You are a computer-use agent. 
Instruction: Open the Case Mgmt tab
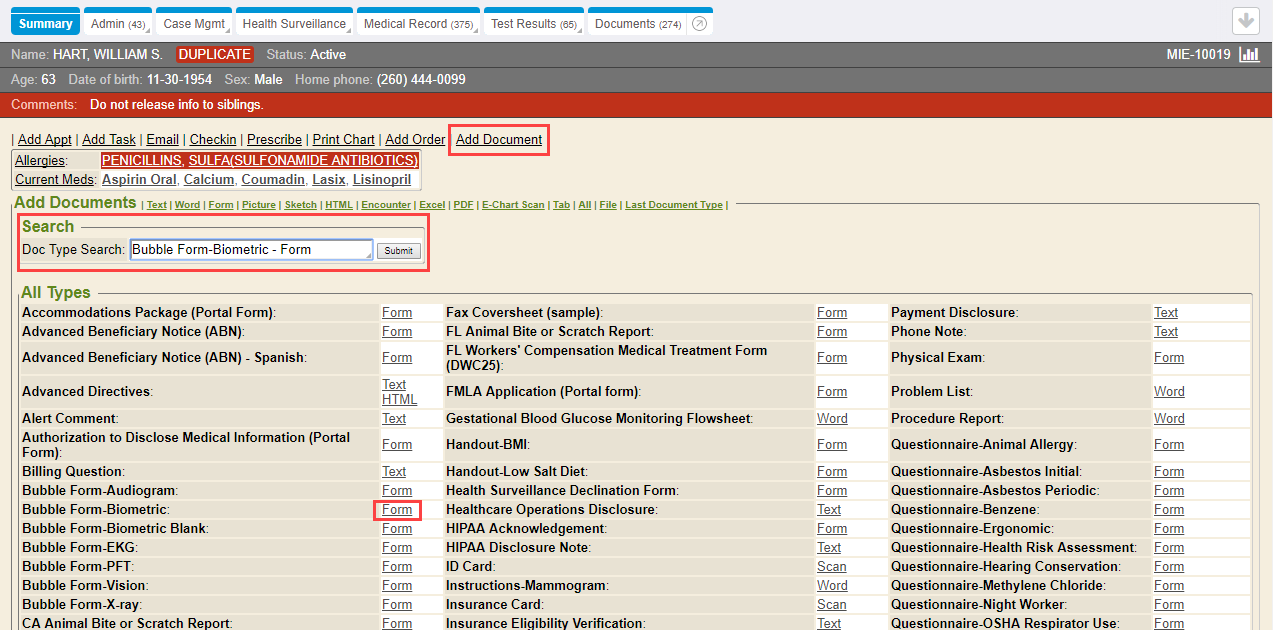[x=192, y=21]
